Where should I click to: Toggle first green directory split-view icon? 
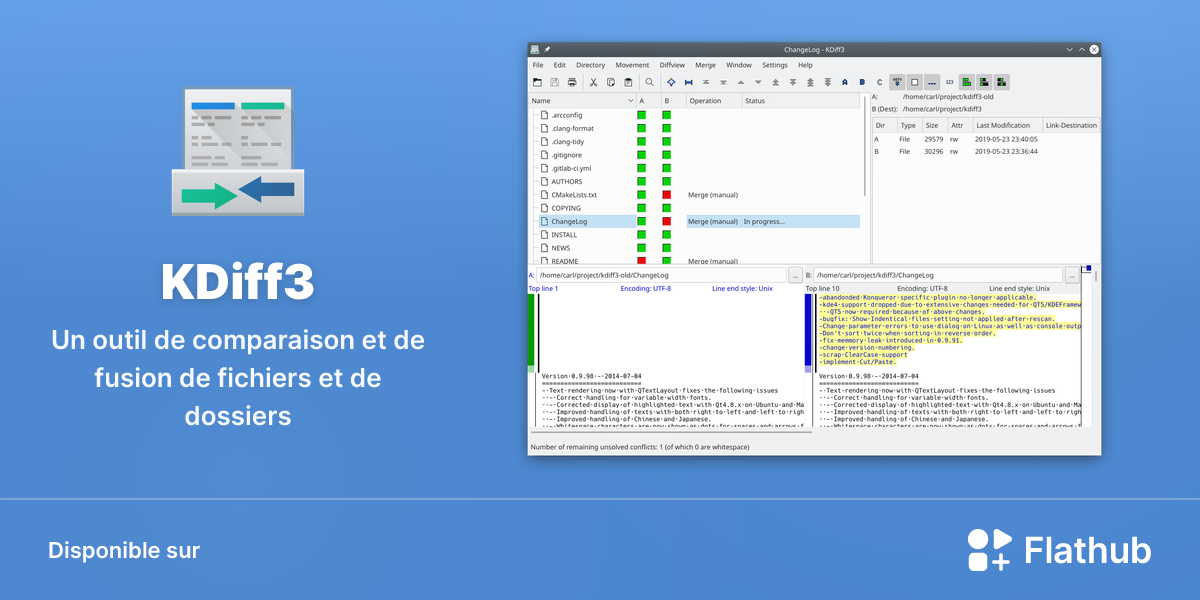967,82
